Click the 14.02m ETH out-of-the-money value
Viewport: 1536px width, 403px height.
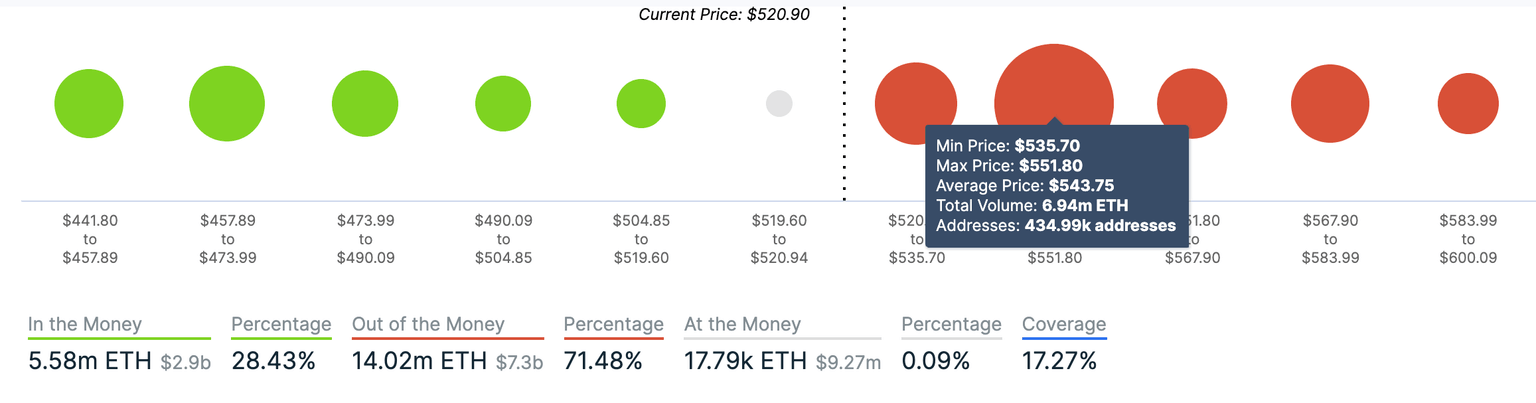[x=420, y=361]
